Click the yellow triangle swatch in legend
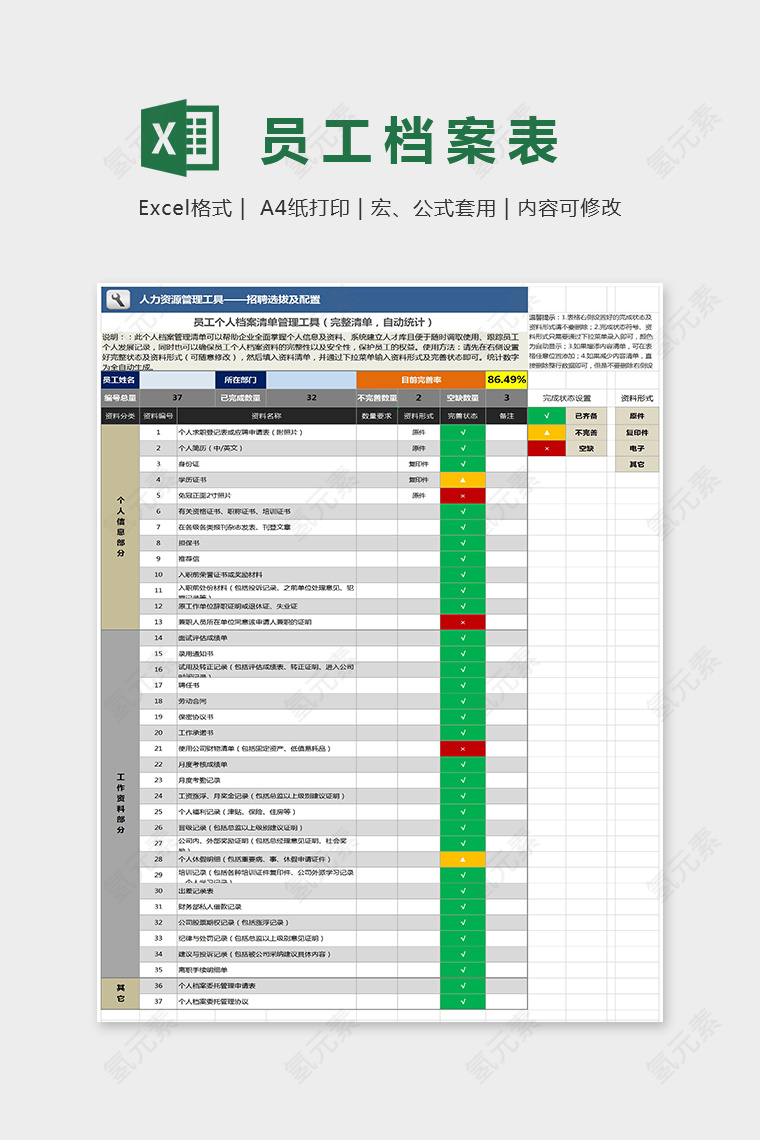The image size is (760, 1140). point(547,433)
